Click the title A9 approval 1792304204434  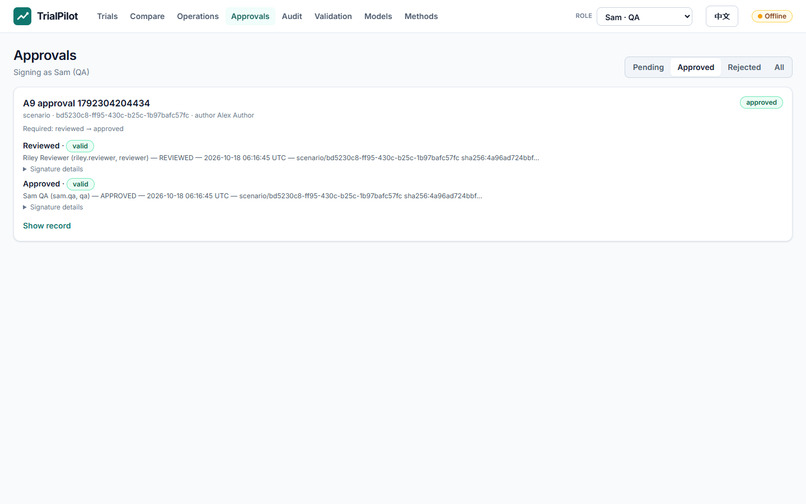(x=86, y=103)
